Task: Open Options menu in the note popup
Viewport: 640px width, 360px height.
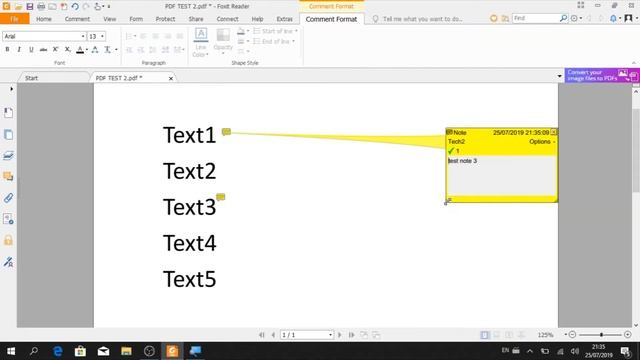Action: [542, 142]
